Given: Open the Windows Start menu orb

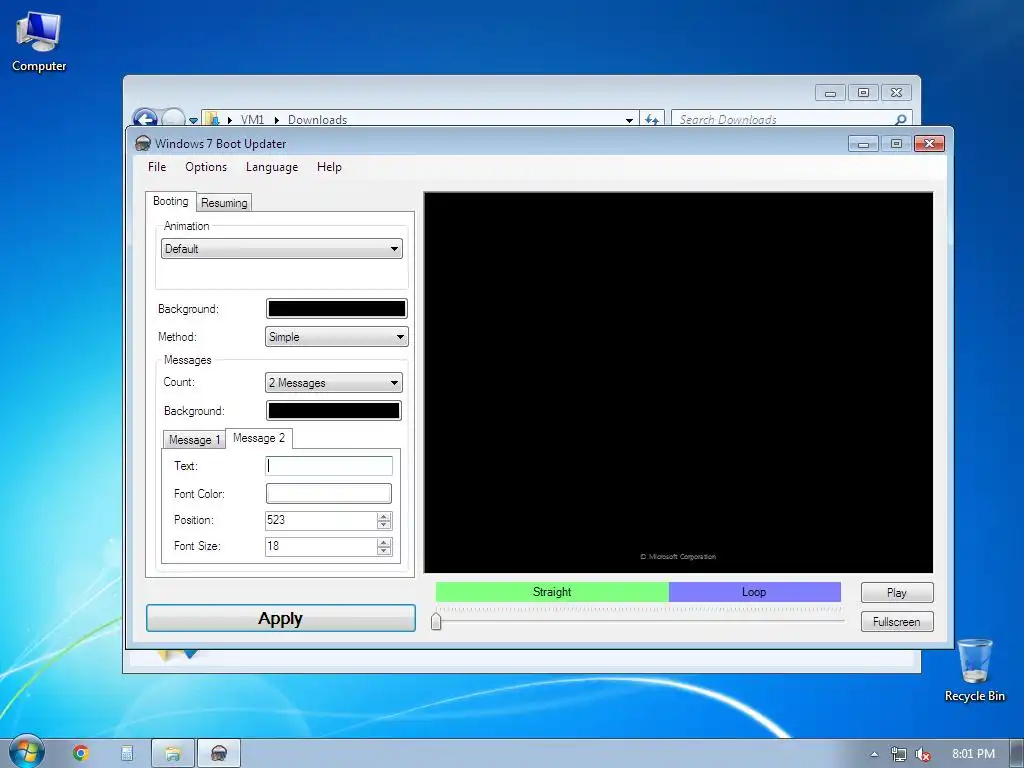Looking at the screenshot, I should tap(26, 752).
